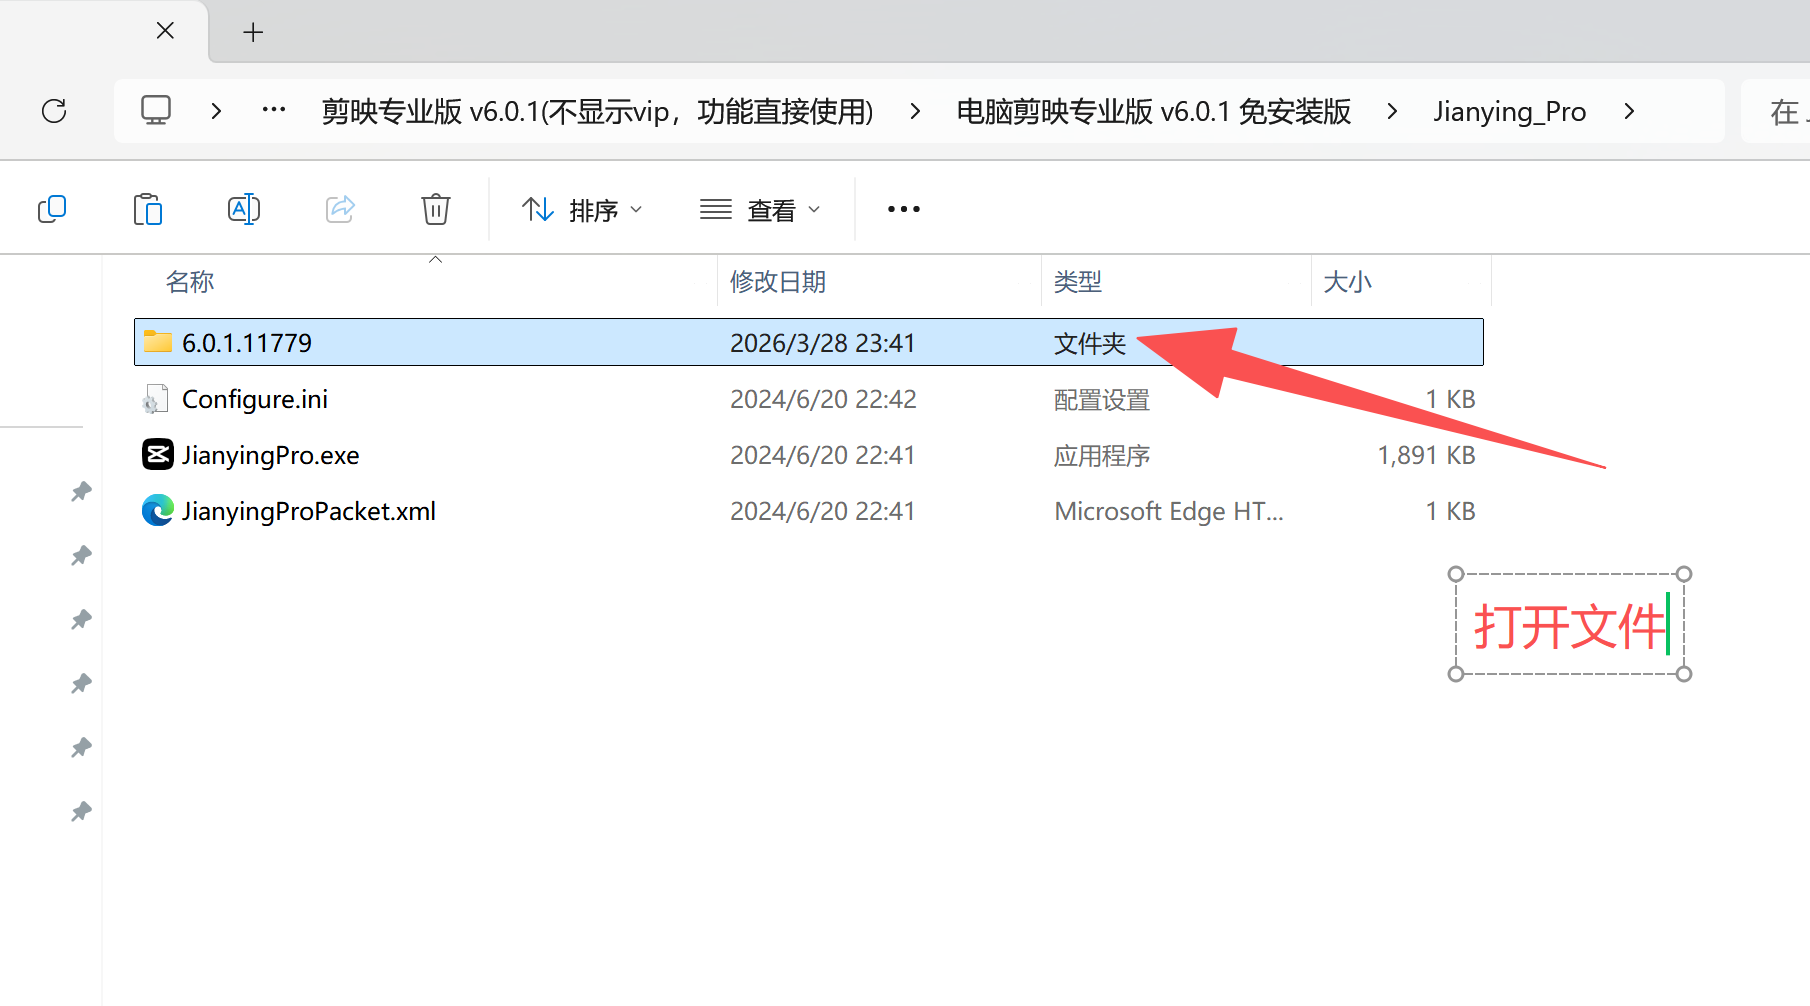The image size is (1810, 1006).
Task: Paste using the toolbar clipboard icon
Action: click(148, 209)
